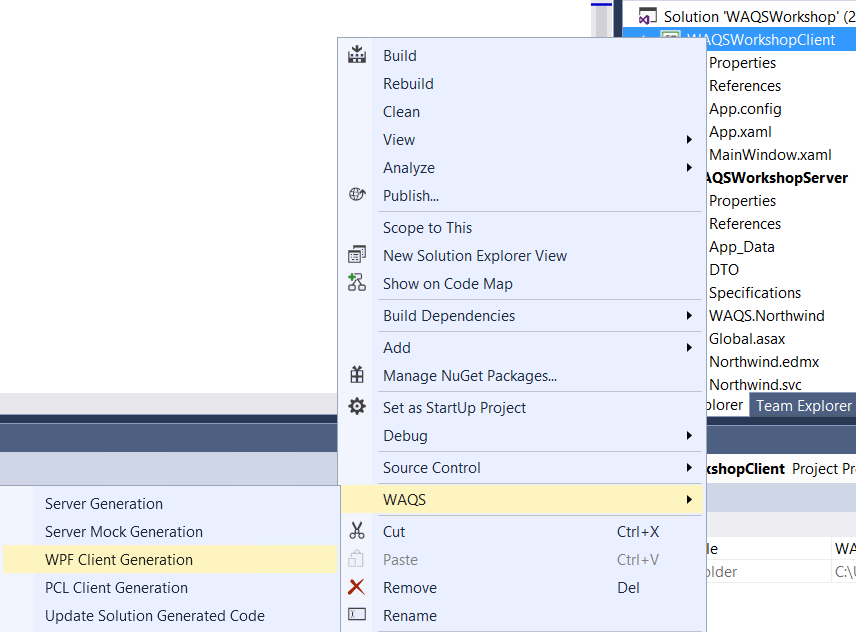
Task: Open Build Dependencies submenu
Action: point(522,315)
